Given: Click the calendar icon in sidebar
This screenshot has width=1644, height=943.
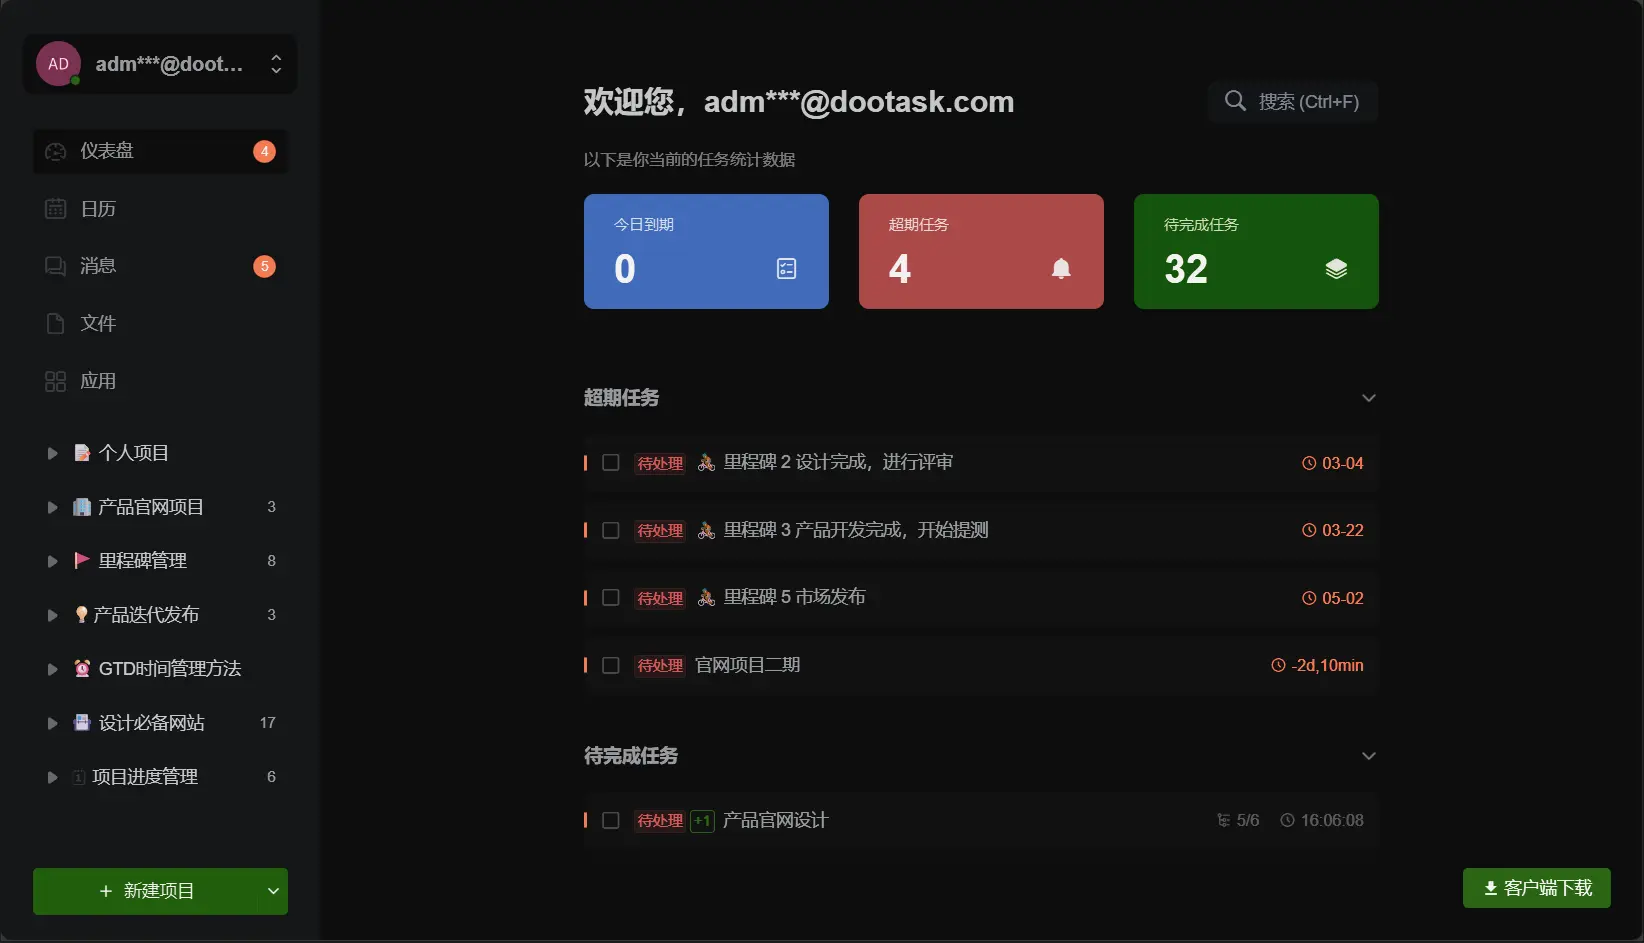Looking at the screenshot, I should pos(56,209).
